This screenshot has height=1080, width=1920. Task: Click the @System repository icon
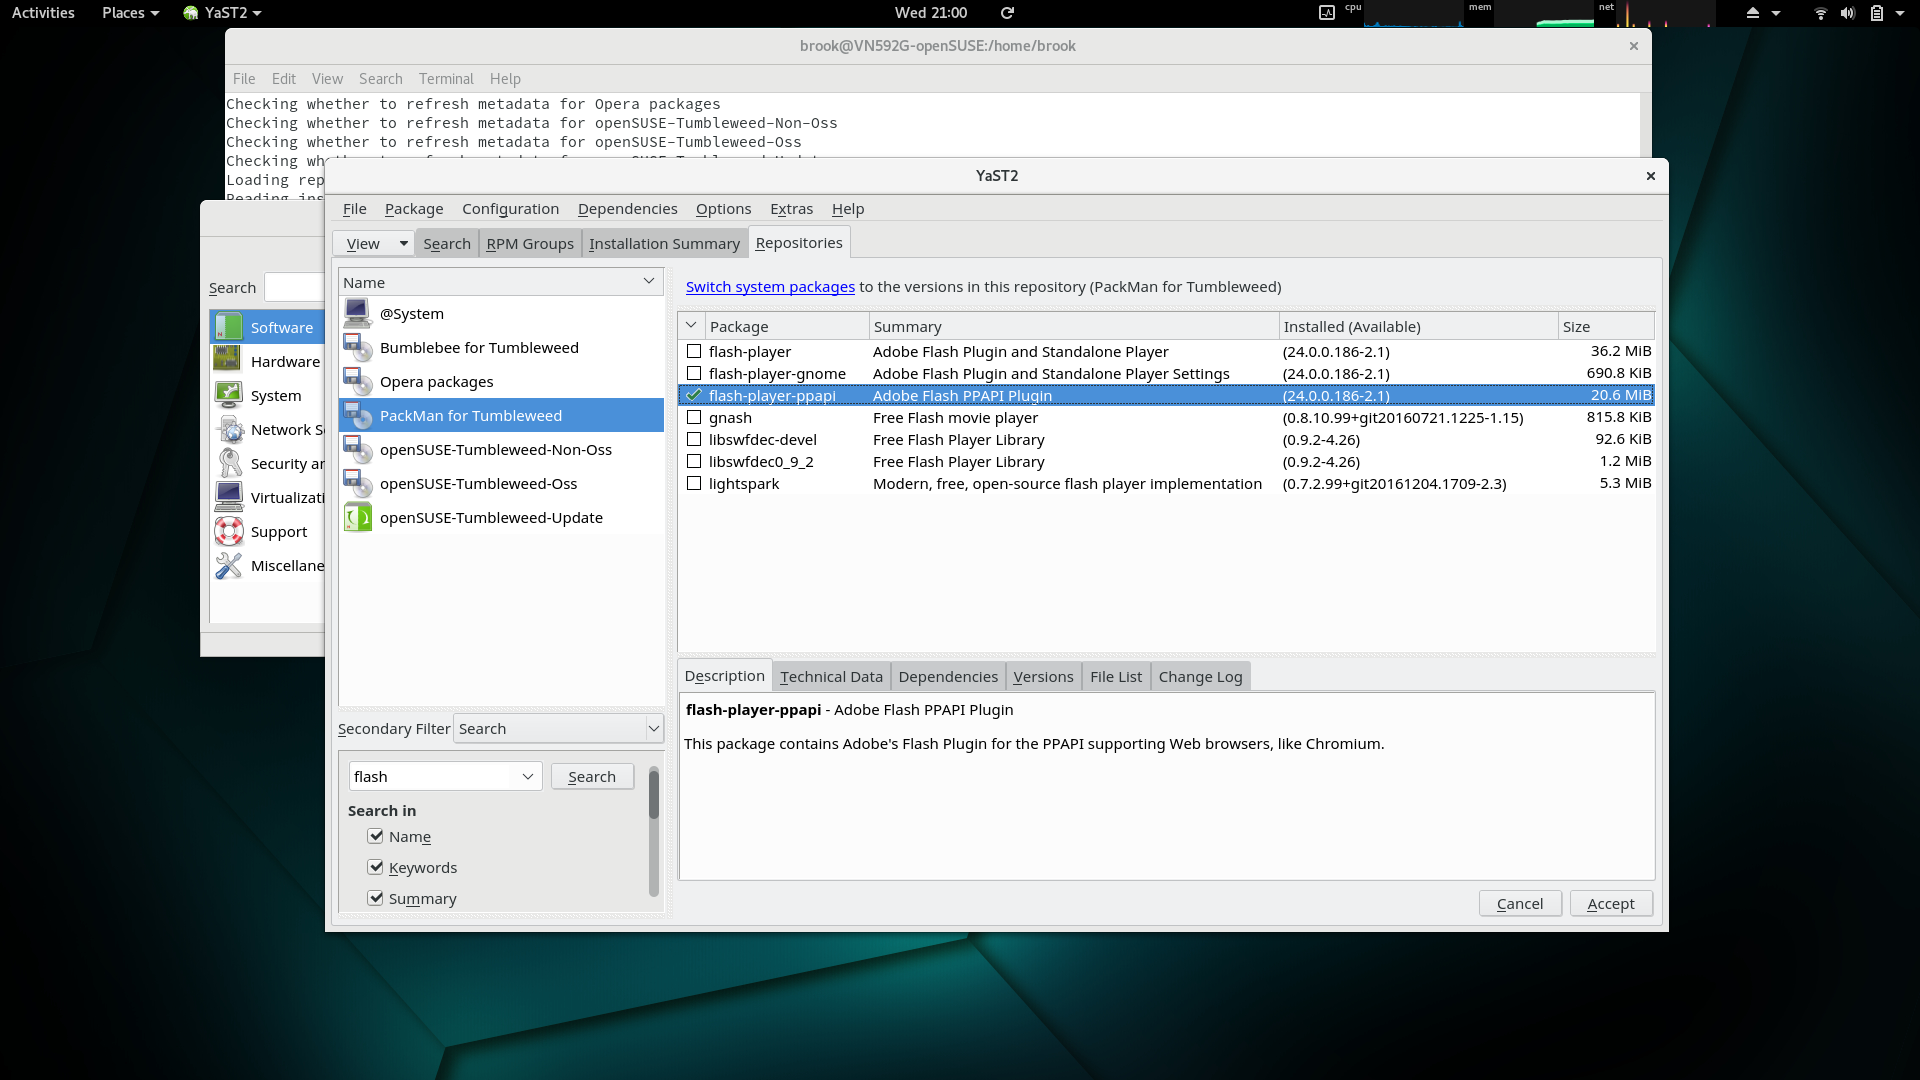[357, 314]
